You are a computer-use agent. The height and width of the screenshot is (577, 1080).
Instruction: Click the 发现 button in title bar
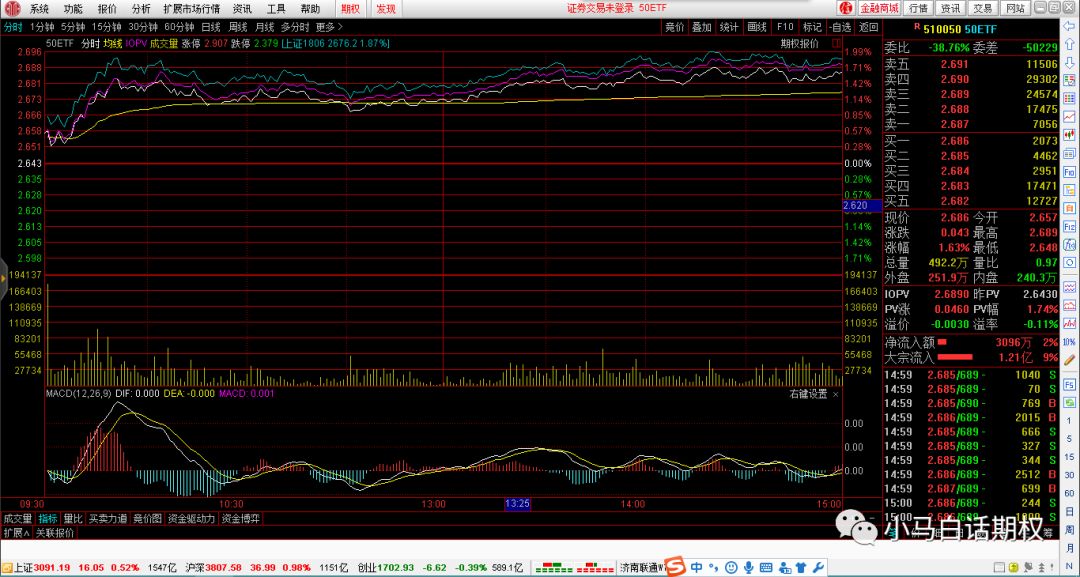386,9
